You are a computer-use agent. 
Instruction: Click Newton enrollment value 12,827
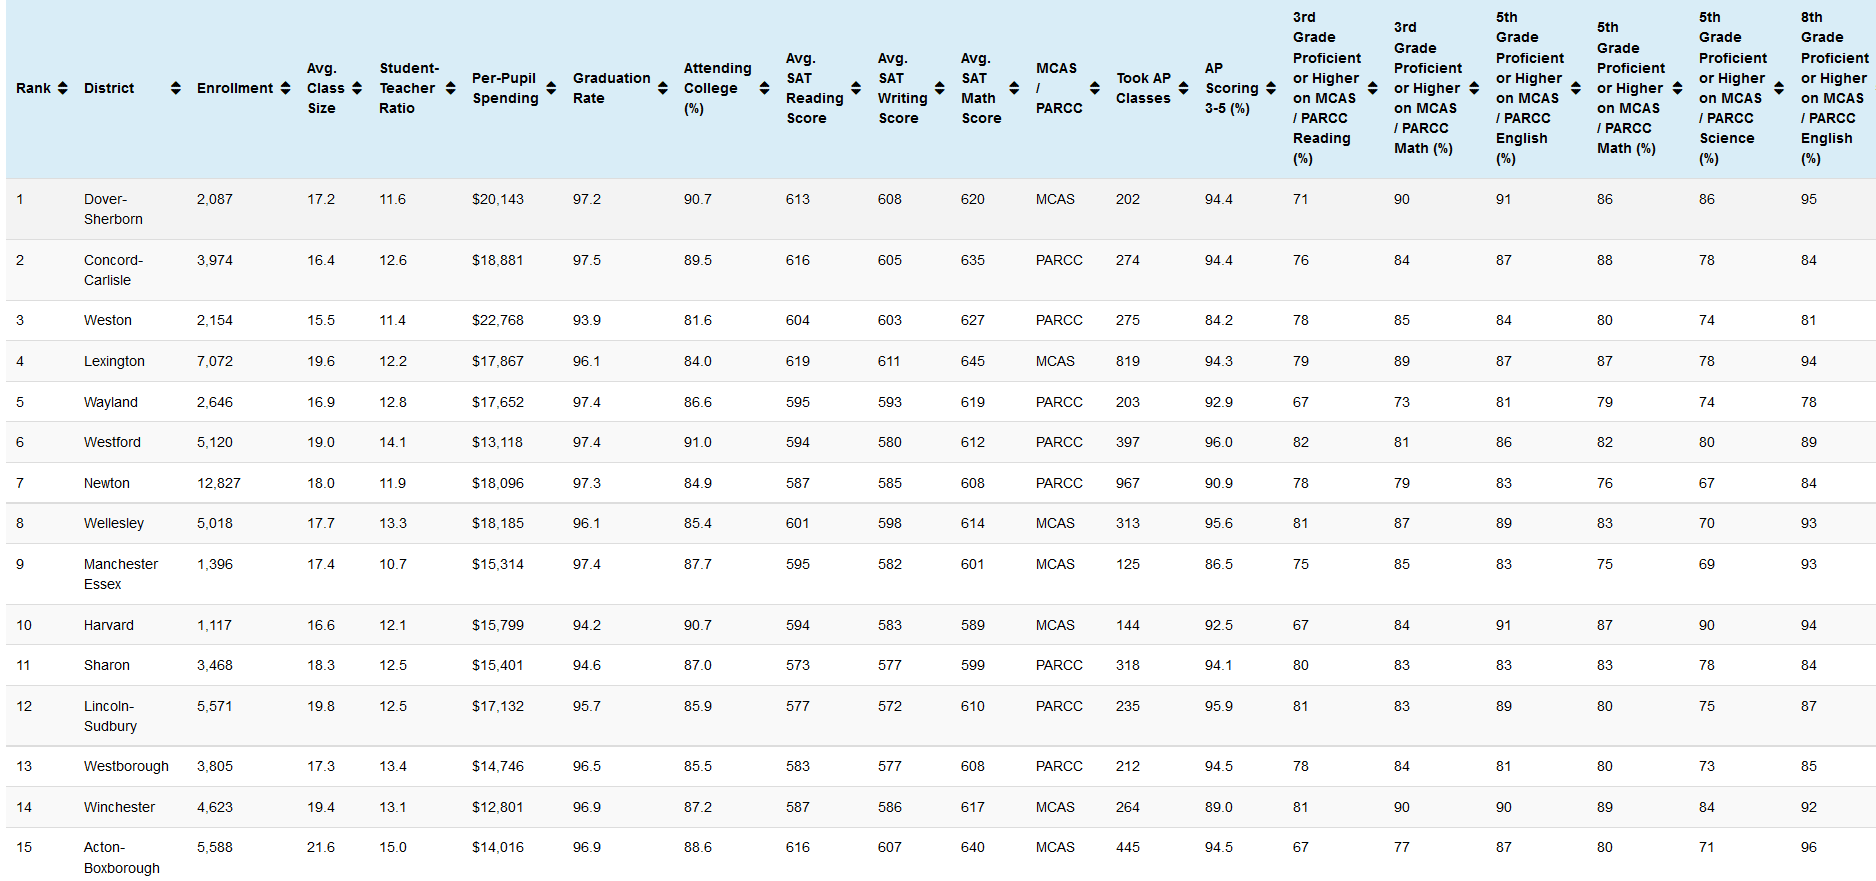click(x=219, y=483)
